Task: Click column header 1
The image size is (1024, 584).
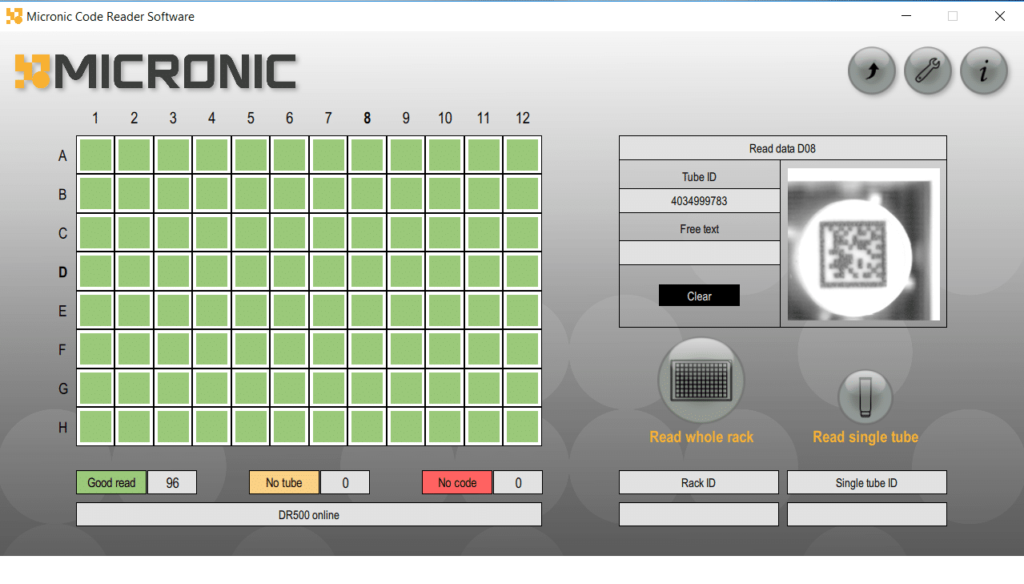Action: (95, 118)
